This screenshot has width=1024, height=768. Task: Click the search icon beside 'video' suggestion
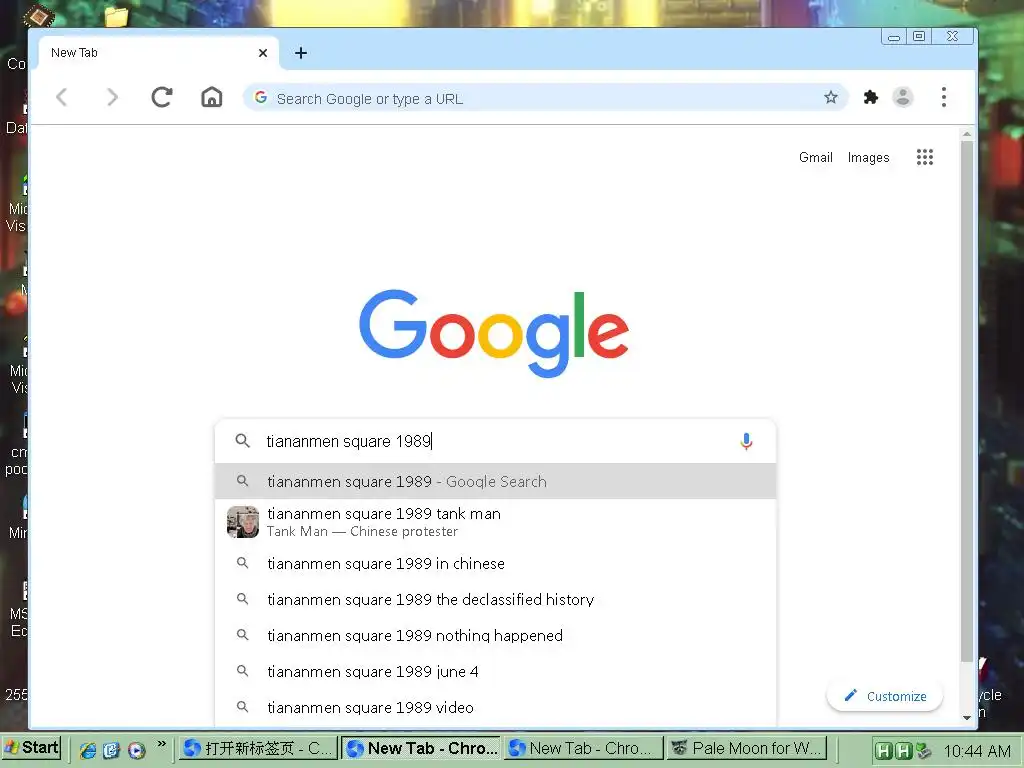coord(242,707)
